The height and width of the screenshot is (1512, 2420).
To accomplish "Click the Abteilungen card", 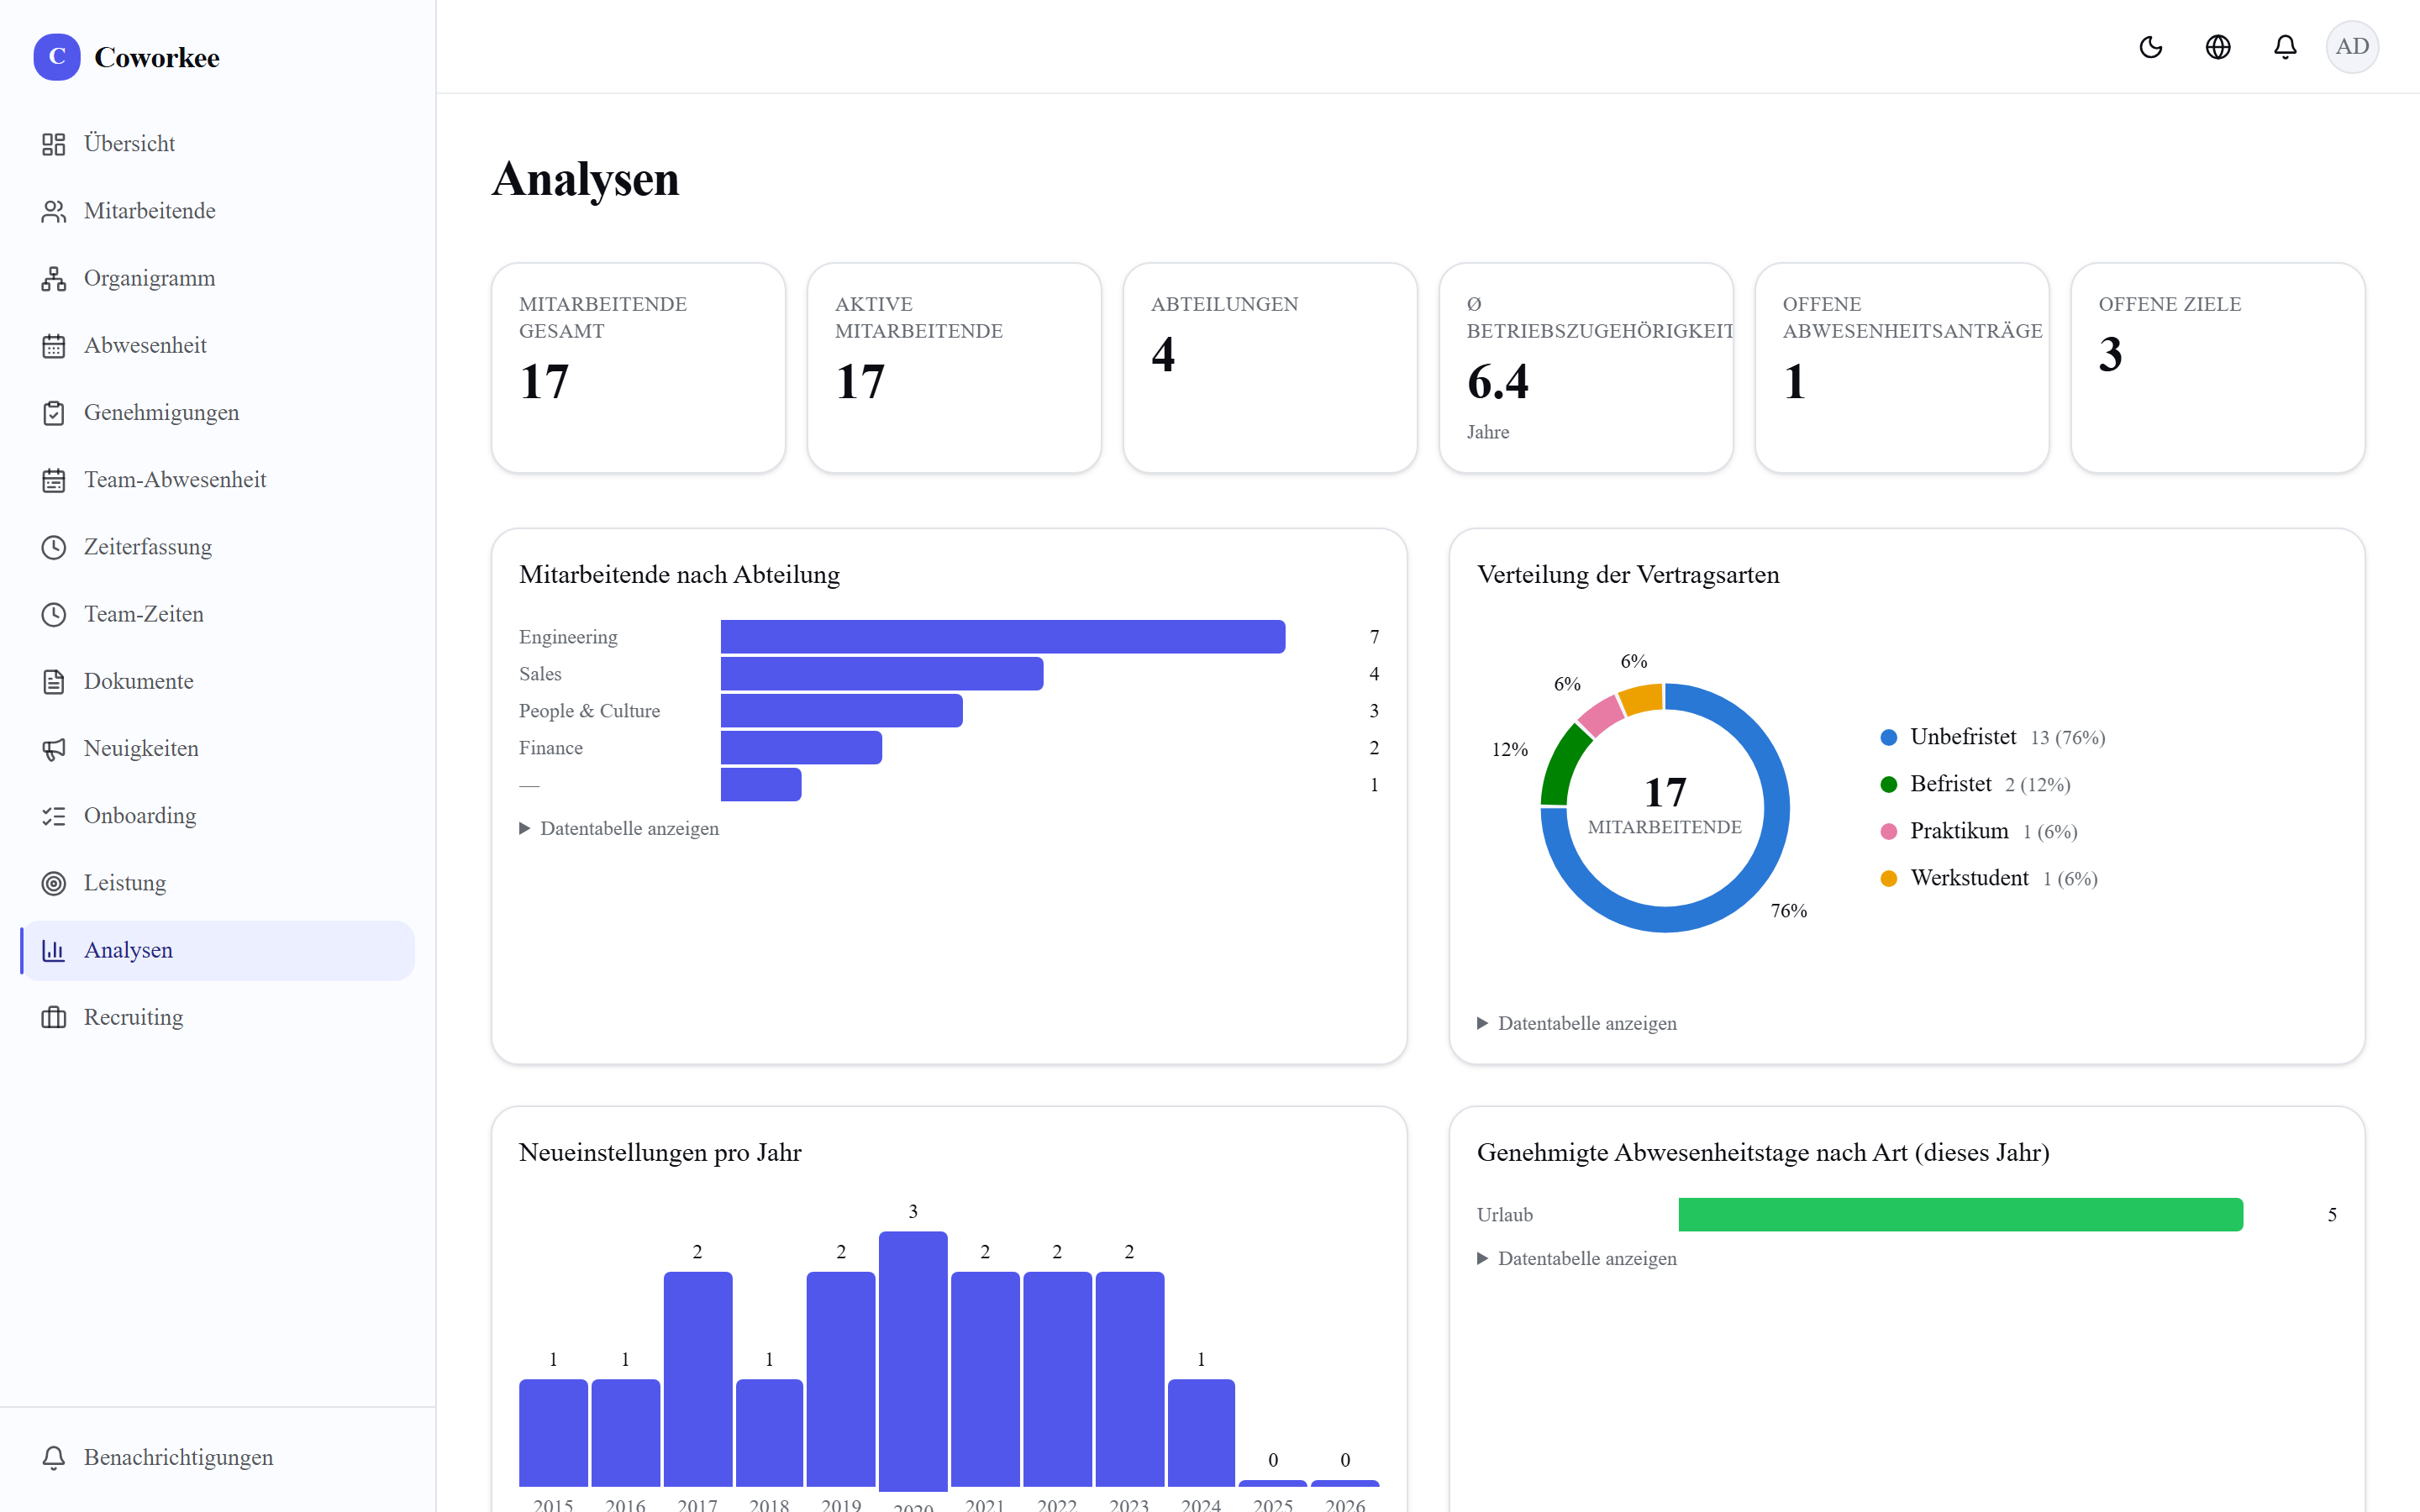I will pos(1270,368).
